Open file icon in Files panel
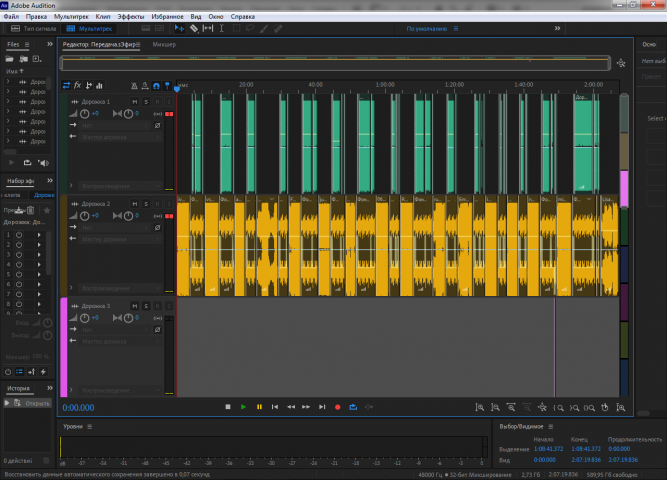667x480 pixels. tap(9, 59)
